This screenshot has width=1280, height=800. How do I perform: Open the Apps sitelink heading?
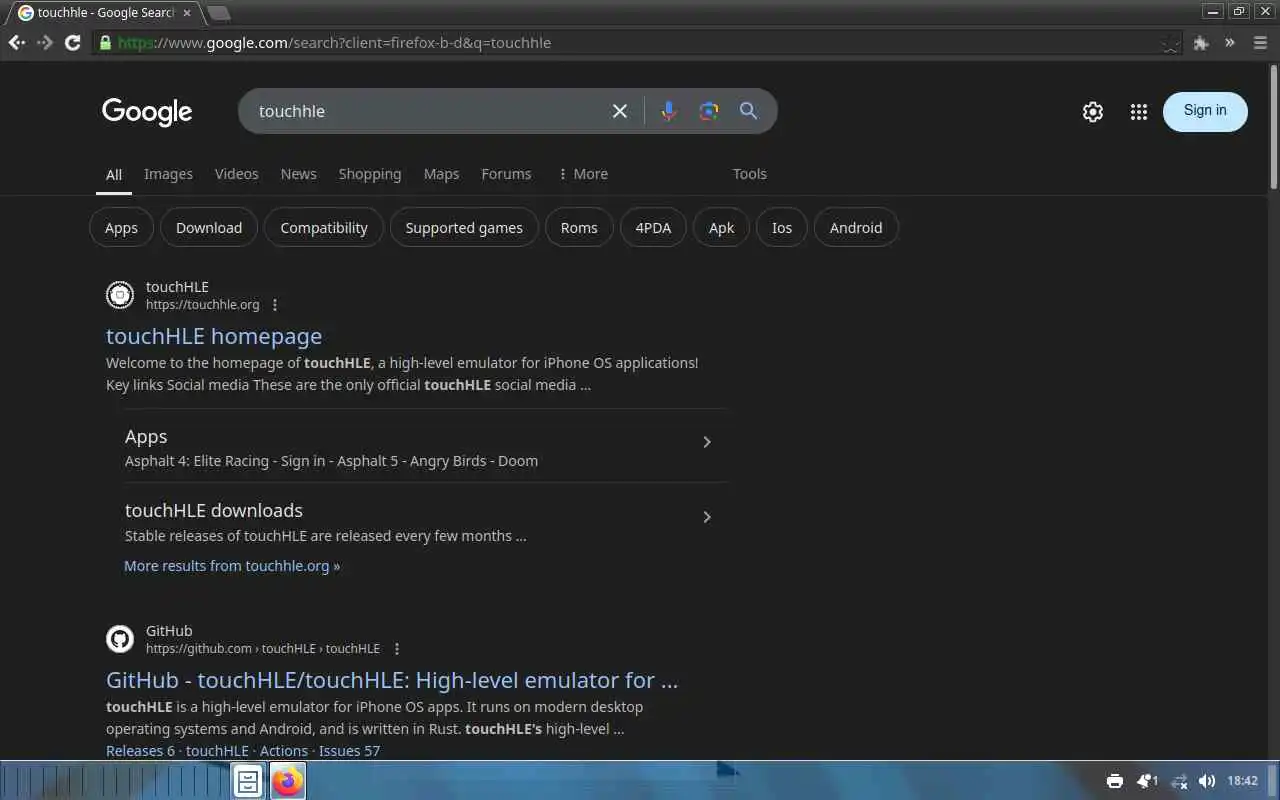(146, 437)
